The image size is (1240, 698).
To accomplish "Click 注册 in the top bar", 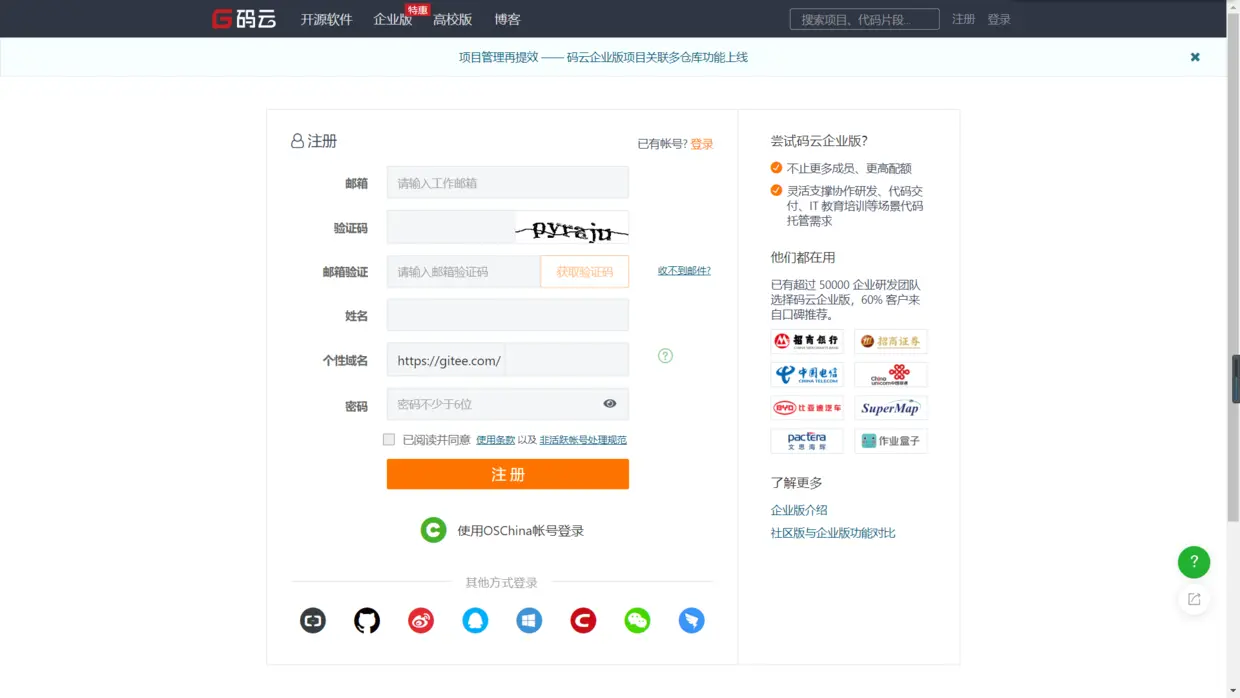I will tap(963, 19).
